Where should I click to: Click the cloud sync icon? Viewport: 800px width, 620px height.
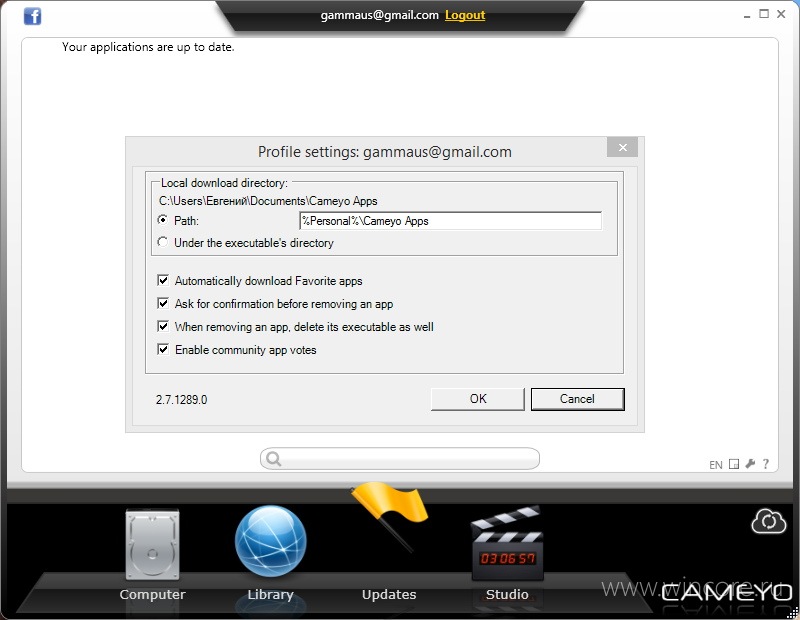(x=769, y=522)
